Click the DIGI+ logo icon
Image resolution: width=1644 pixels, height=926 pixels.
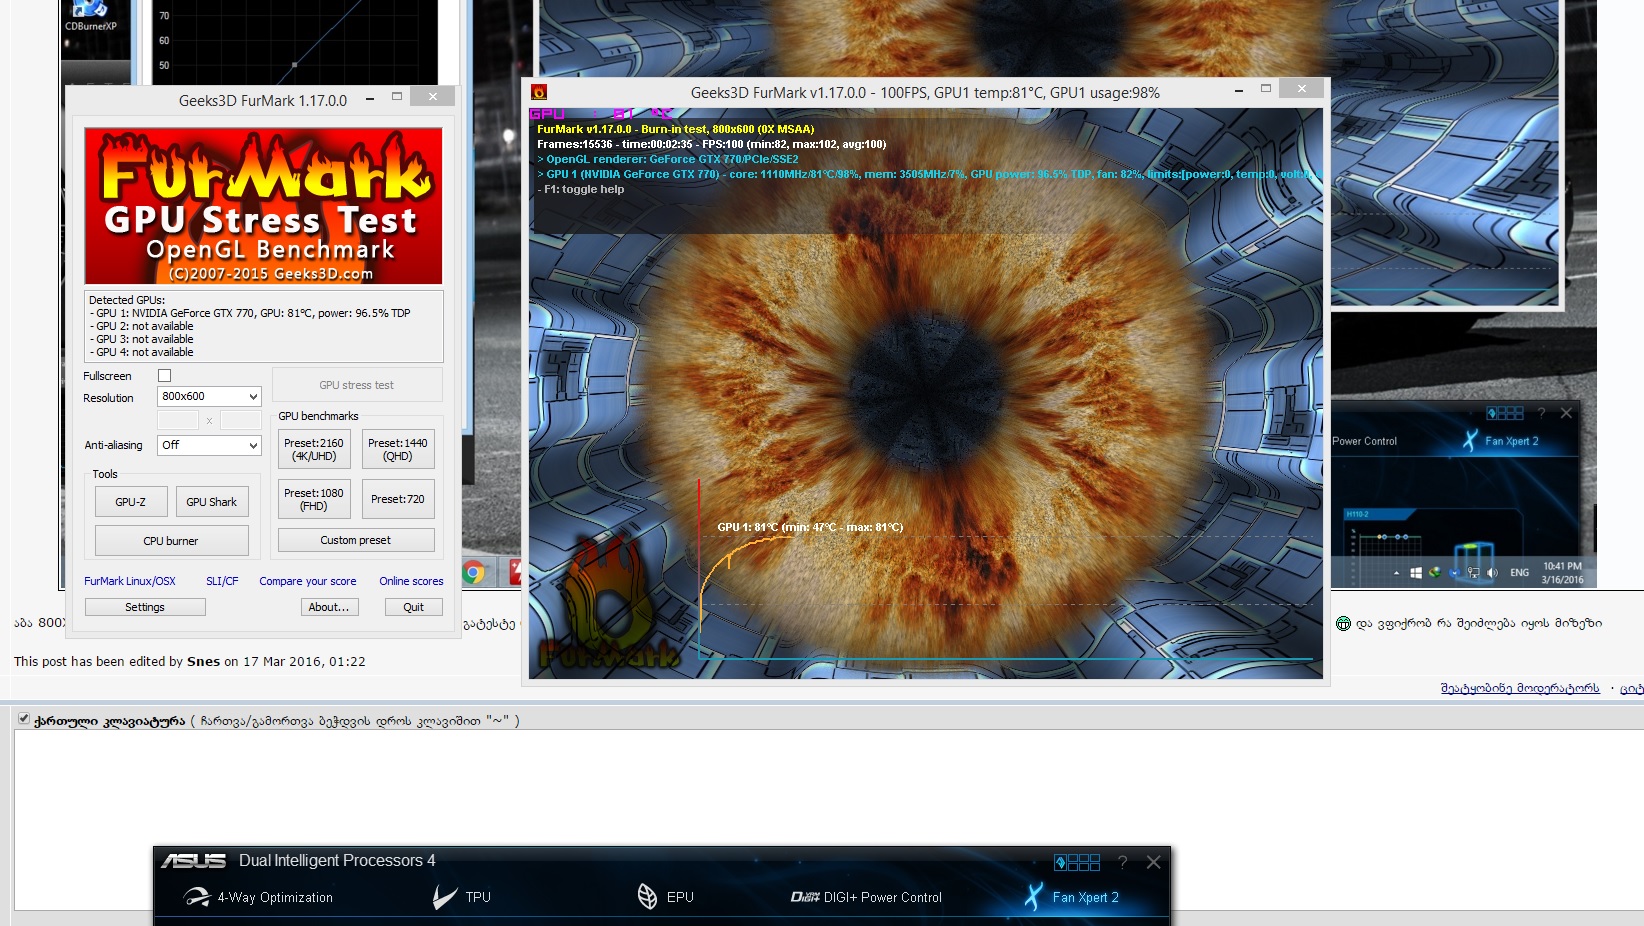(x=805, y=897)
